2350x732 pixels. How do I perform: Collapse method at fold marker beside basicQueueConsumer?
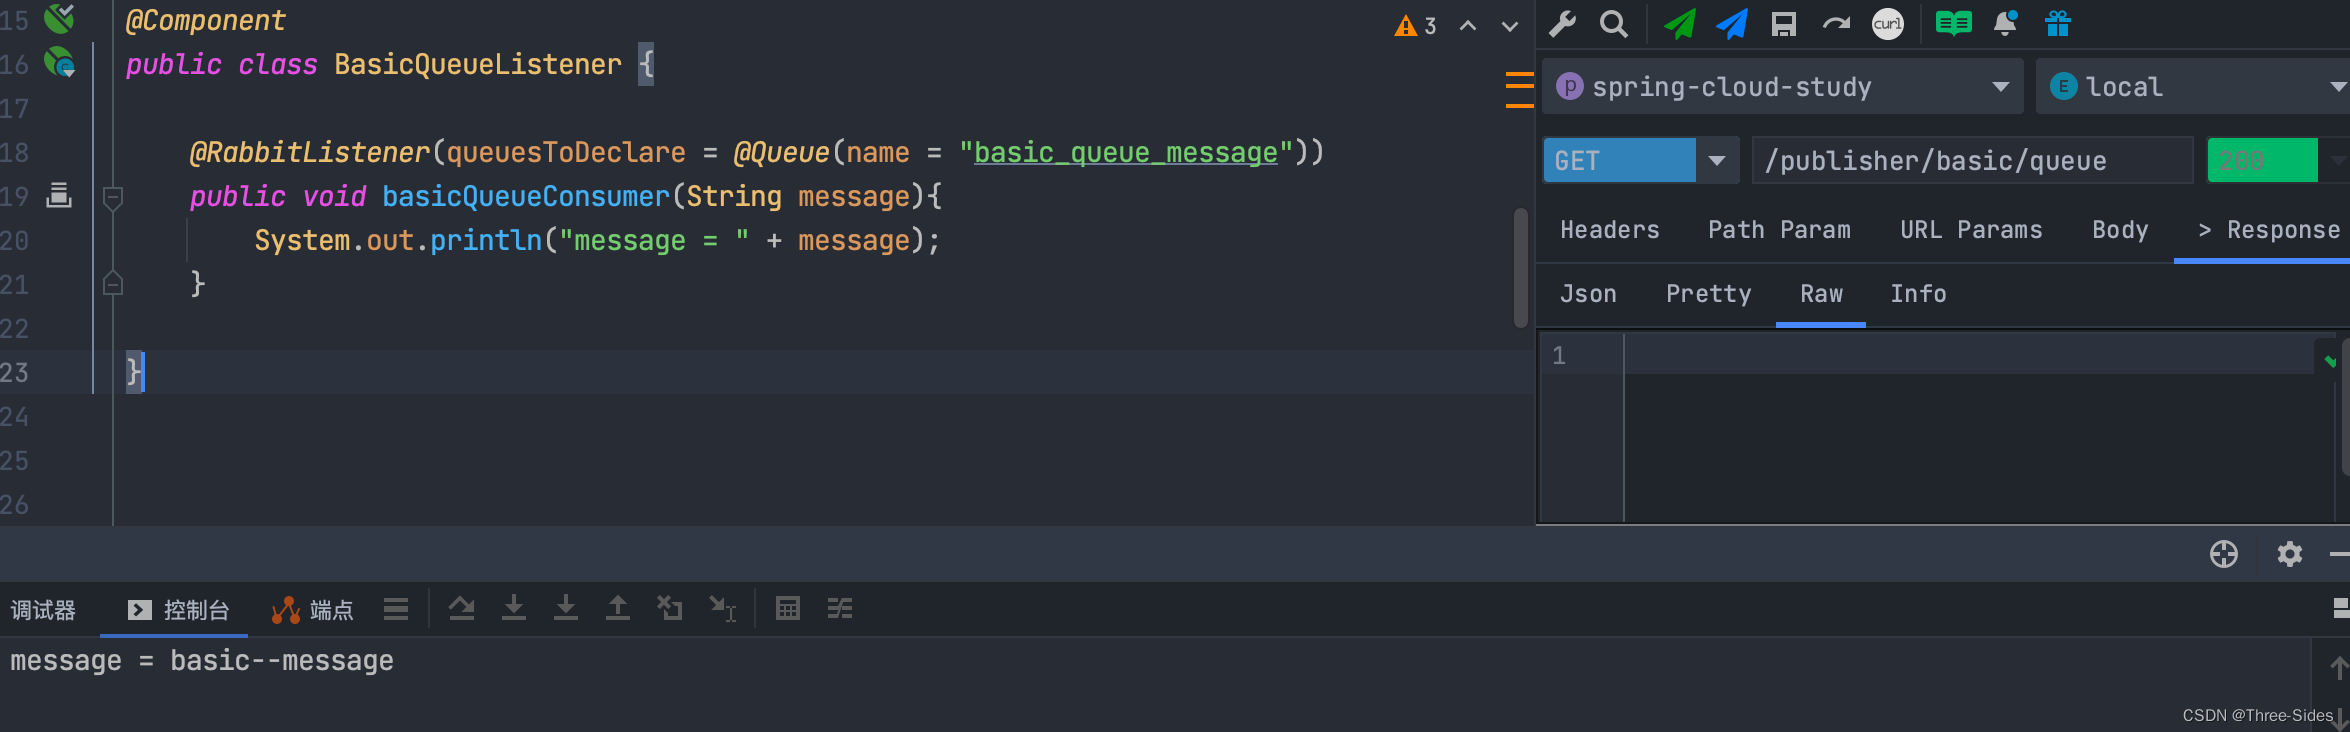point(113,197)
